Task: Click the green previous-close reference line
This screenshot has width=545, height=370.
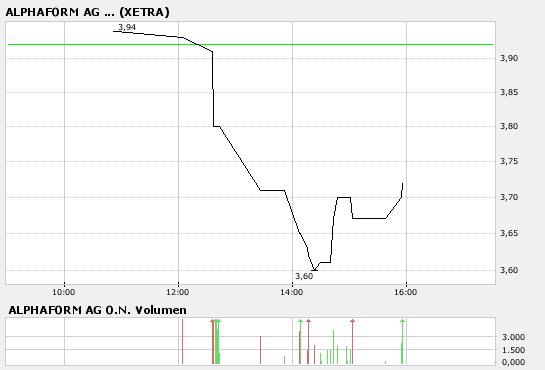Action: [x=250, y=44]
